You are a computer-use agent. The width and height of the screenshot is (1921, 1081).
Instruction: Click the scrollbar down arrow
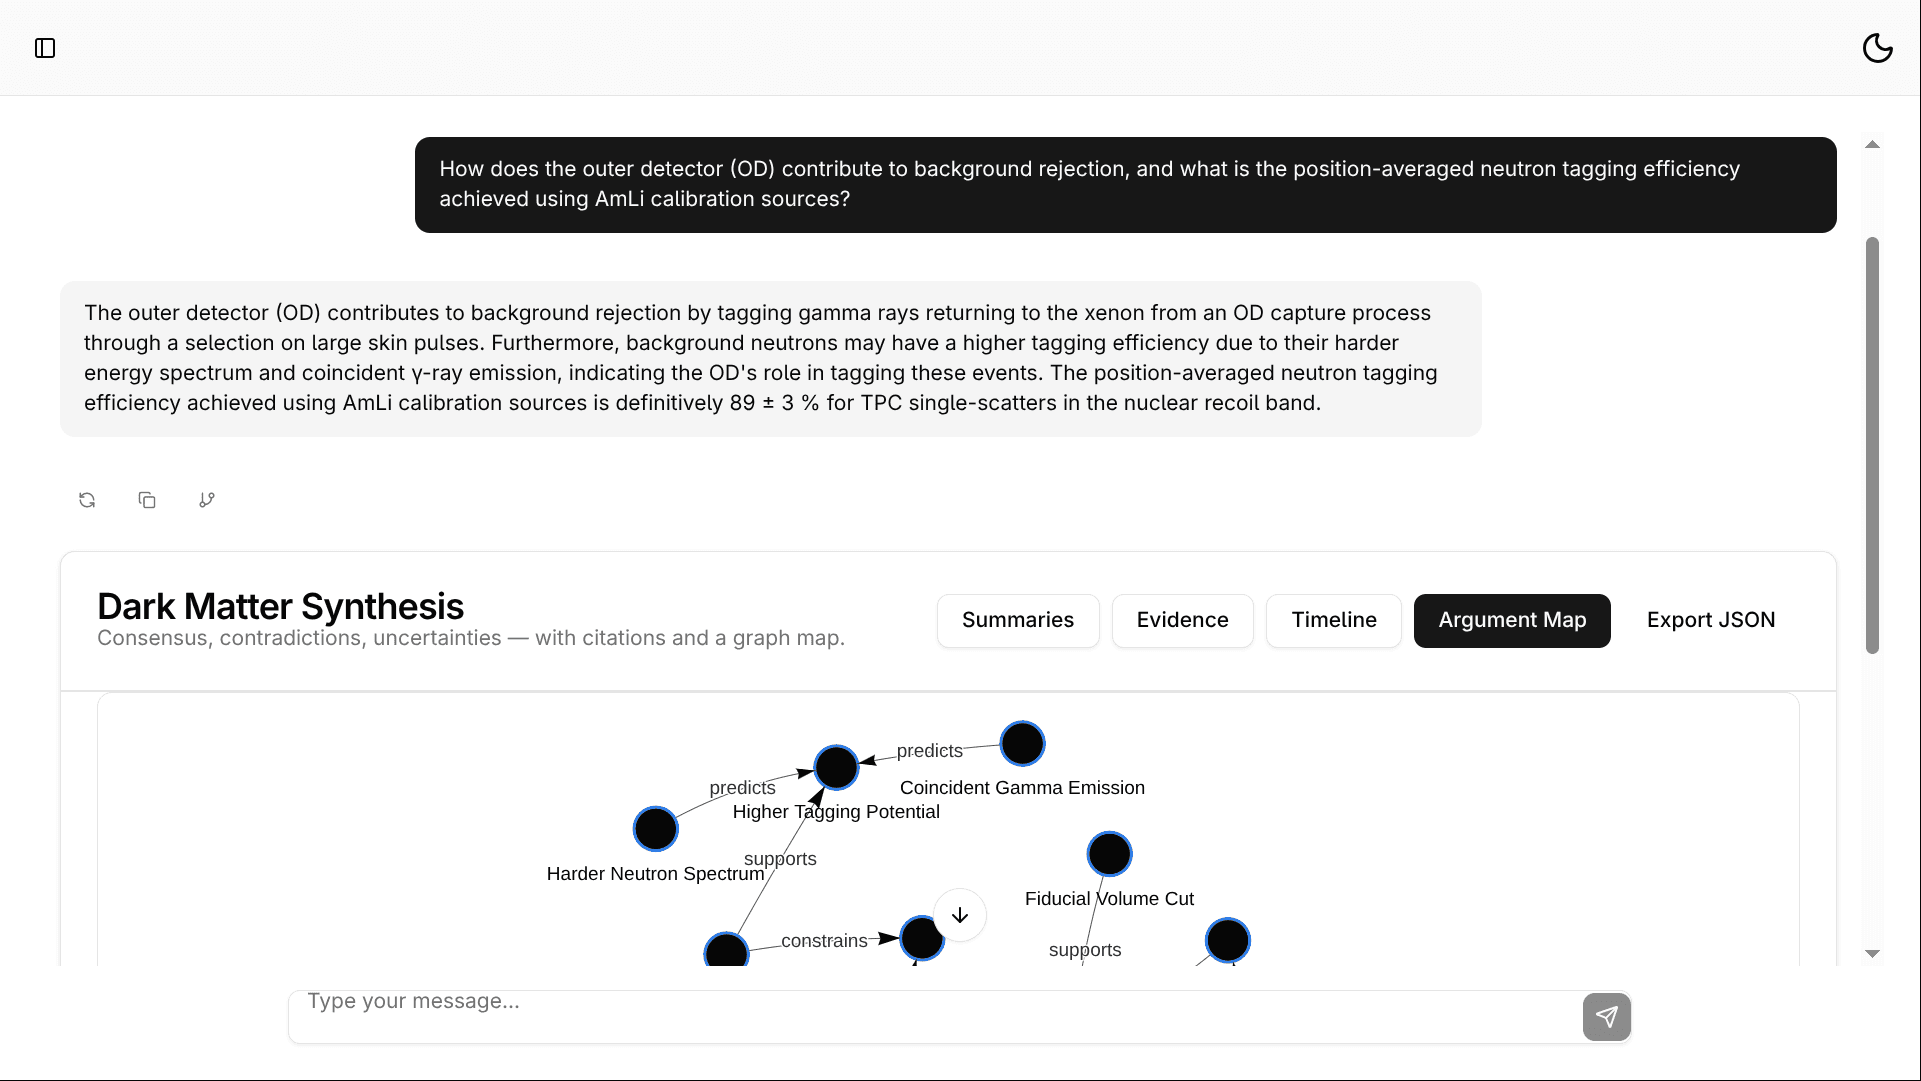[x=1872, y=954]
